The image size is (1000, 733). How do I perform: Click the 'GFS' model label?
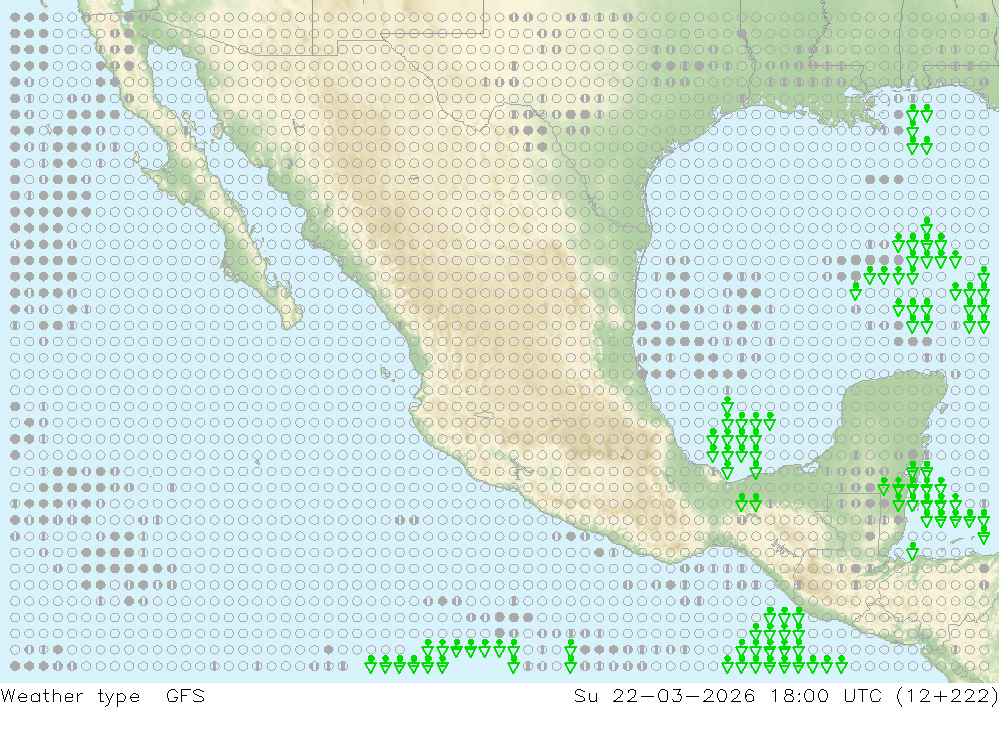click(x=186, y=695)
